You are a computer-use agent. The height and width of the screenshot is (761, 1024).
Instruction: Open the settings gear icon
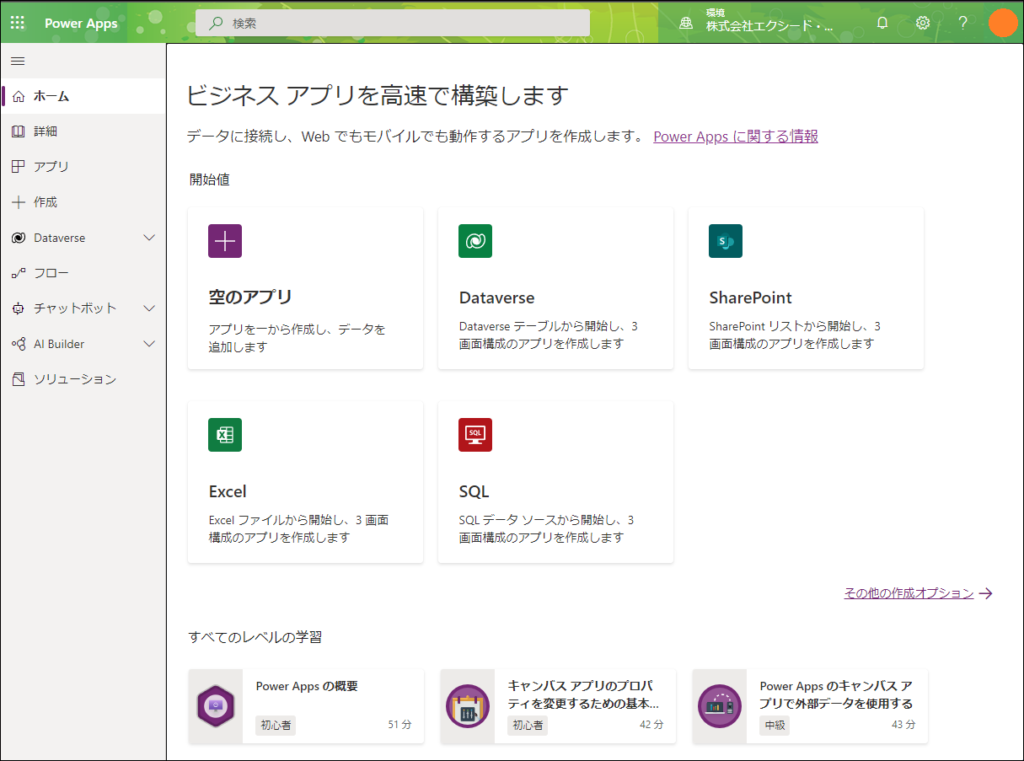pyautogui.click(x=922, y=23)
